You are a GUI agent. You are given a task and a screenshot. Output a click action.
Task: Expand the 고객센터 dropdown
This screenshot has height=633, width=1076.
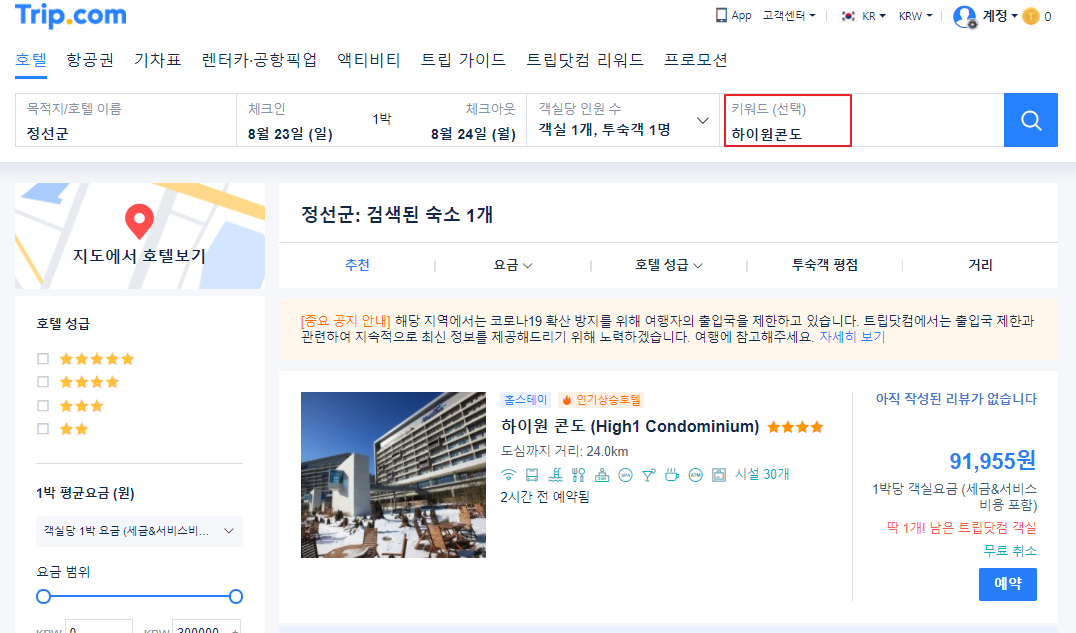[x=788, y=16]
